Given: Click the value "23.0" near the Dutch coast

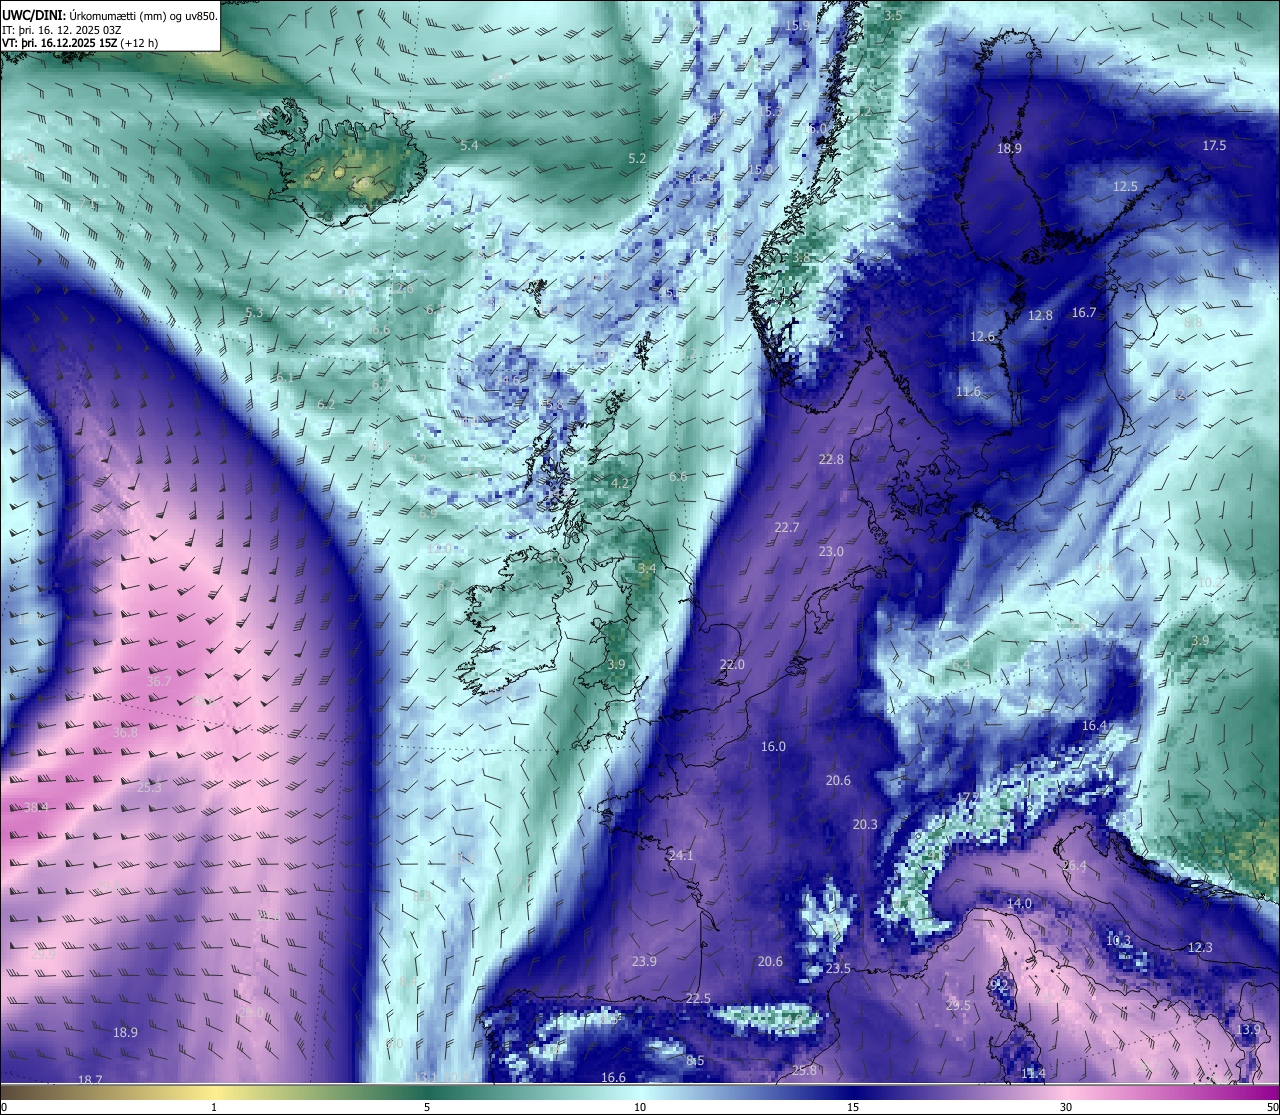Looking at the screenshot, I should [831, 551].
